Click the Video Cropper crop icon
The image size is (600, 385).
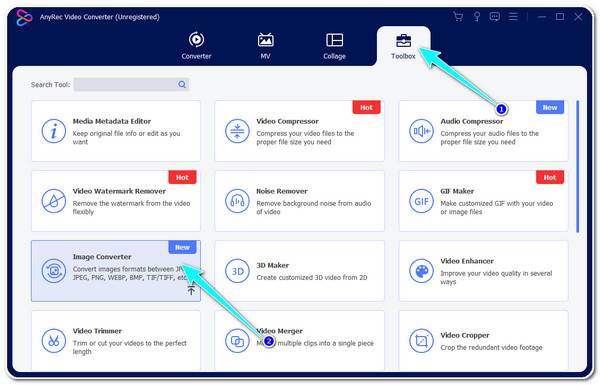point(421,341)
